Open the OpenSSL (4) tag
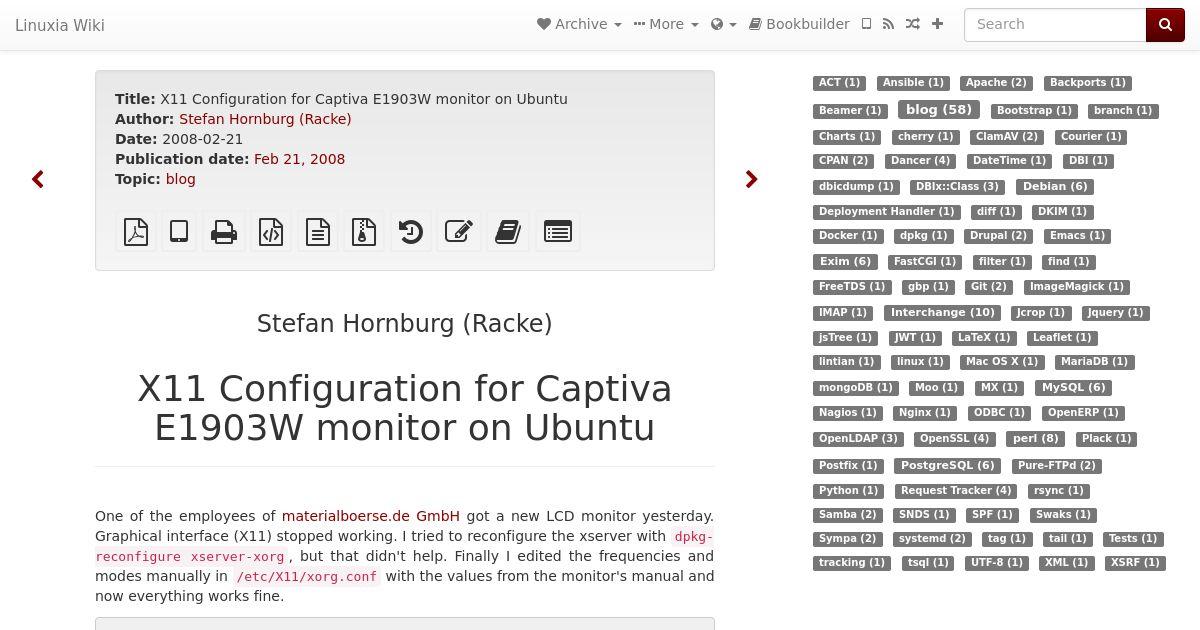This screenshot has width=1200, height=630. coord(954,439)
